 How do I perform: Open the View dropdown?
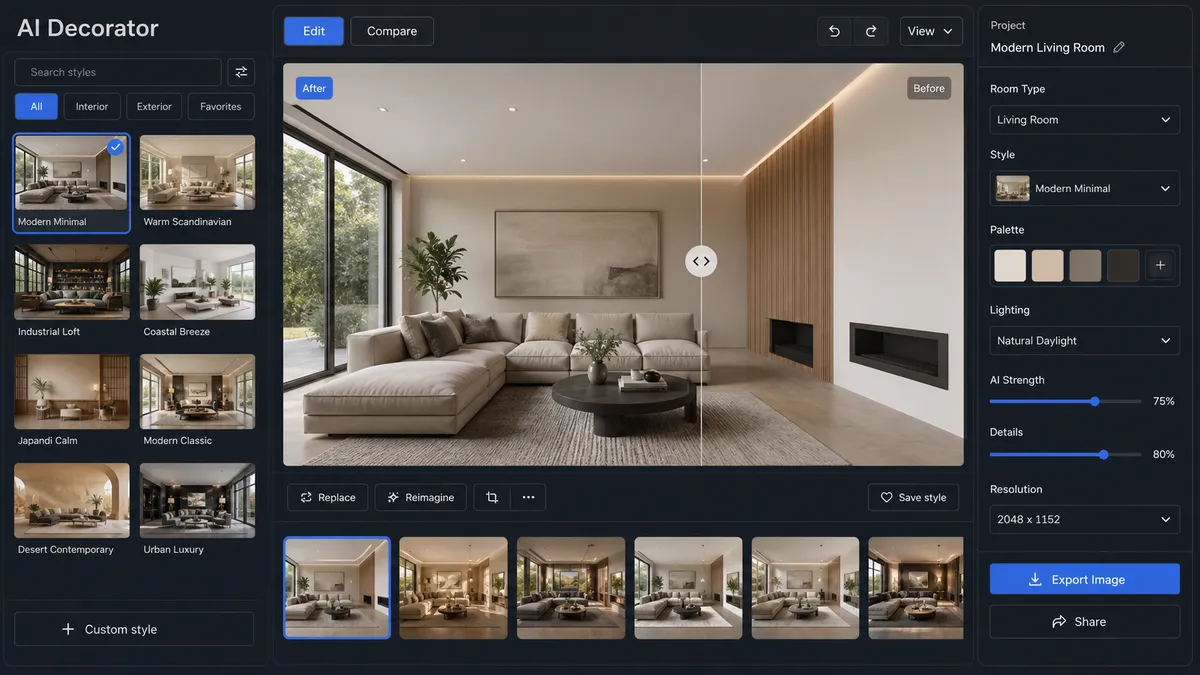tap(930, 31)
